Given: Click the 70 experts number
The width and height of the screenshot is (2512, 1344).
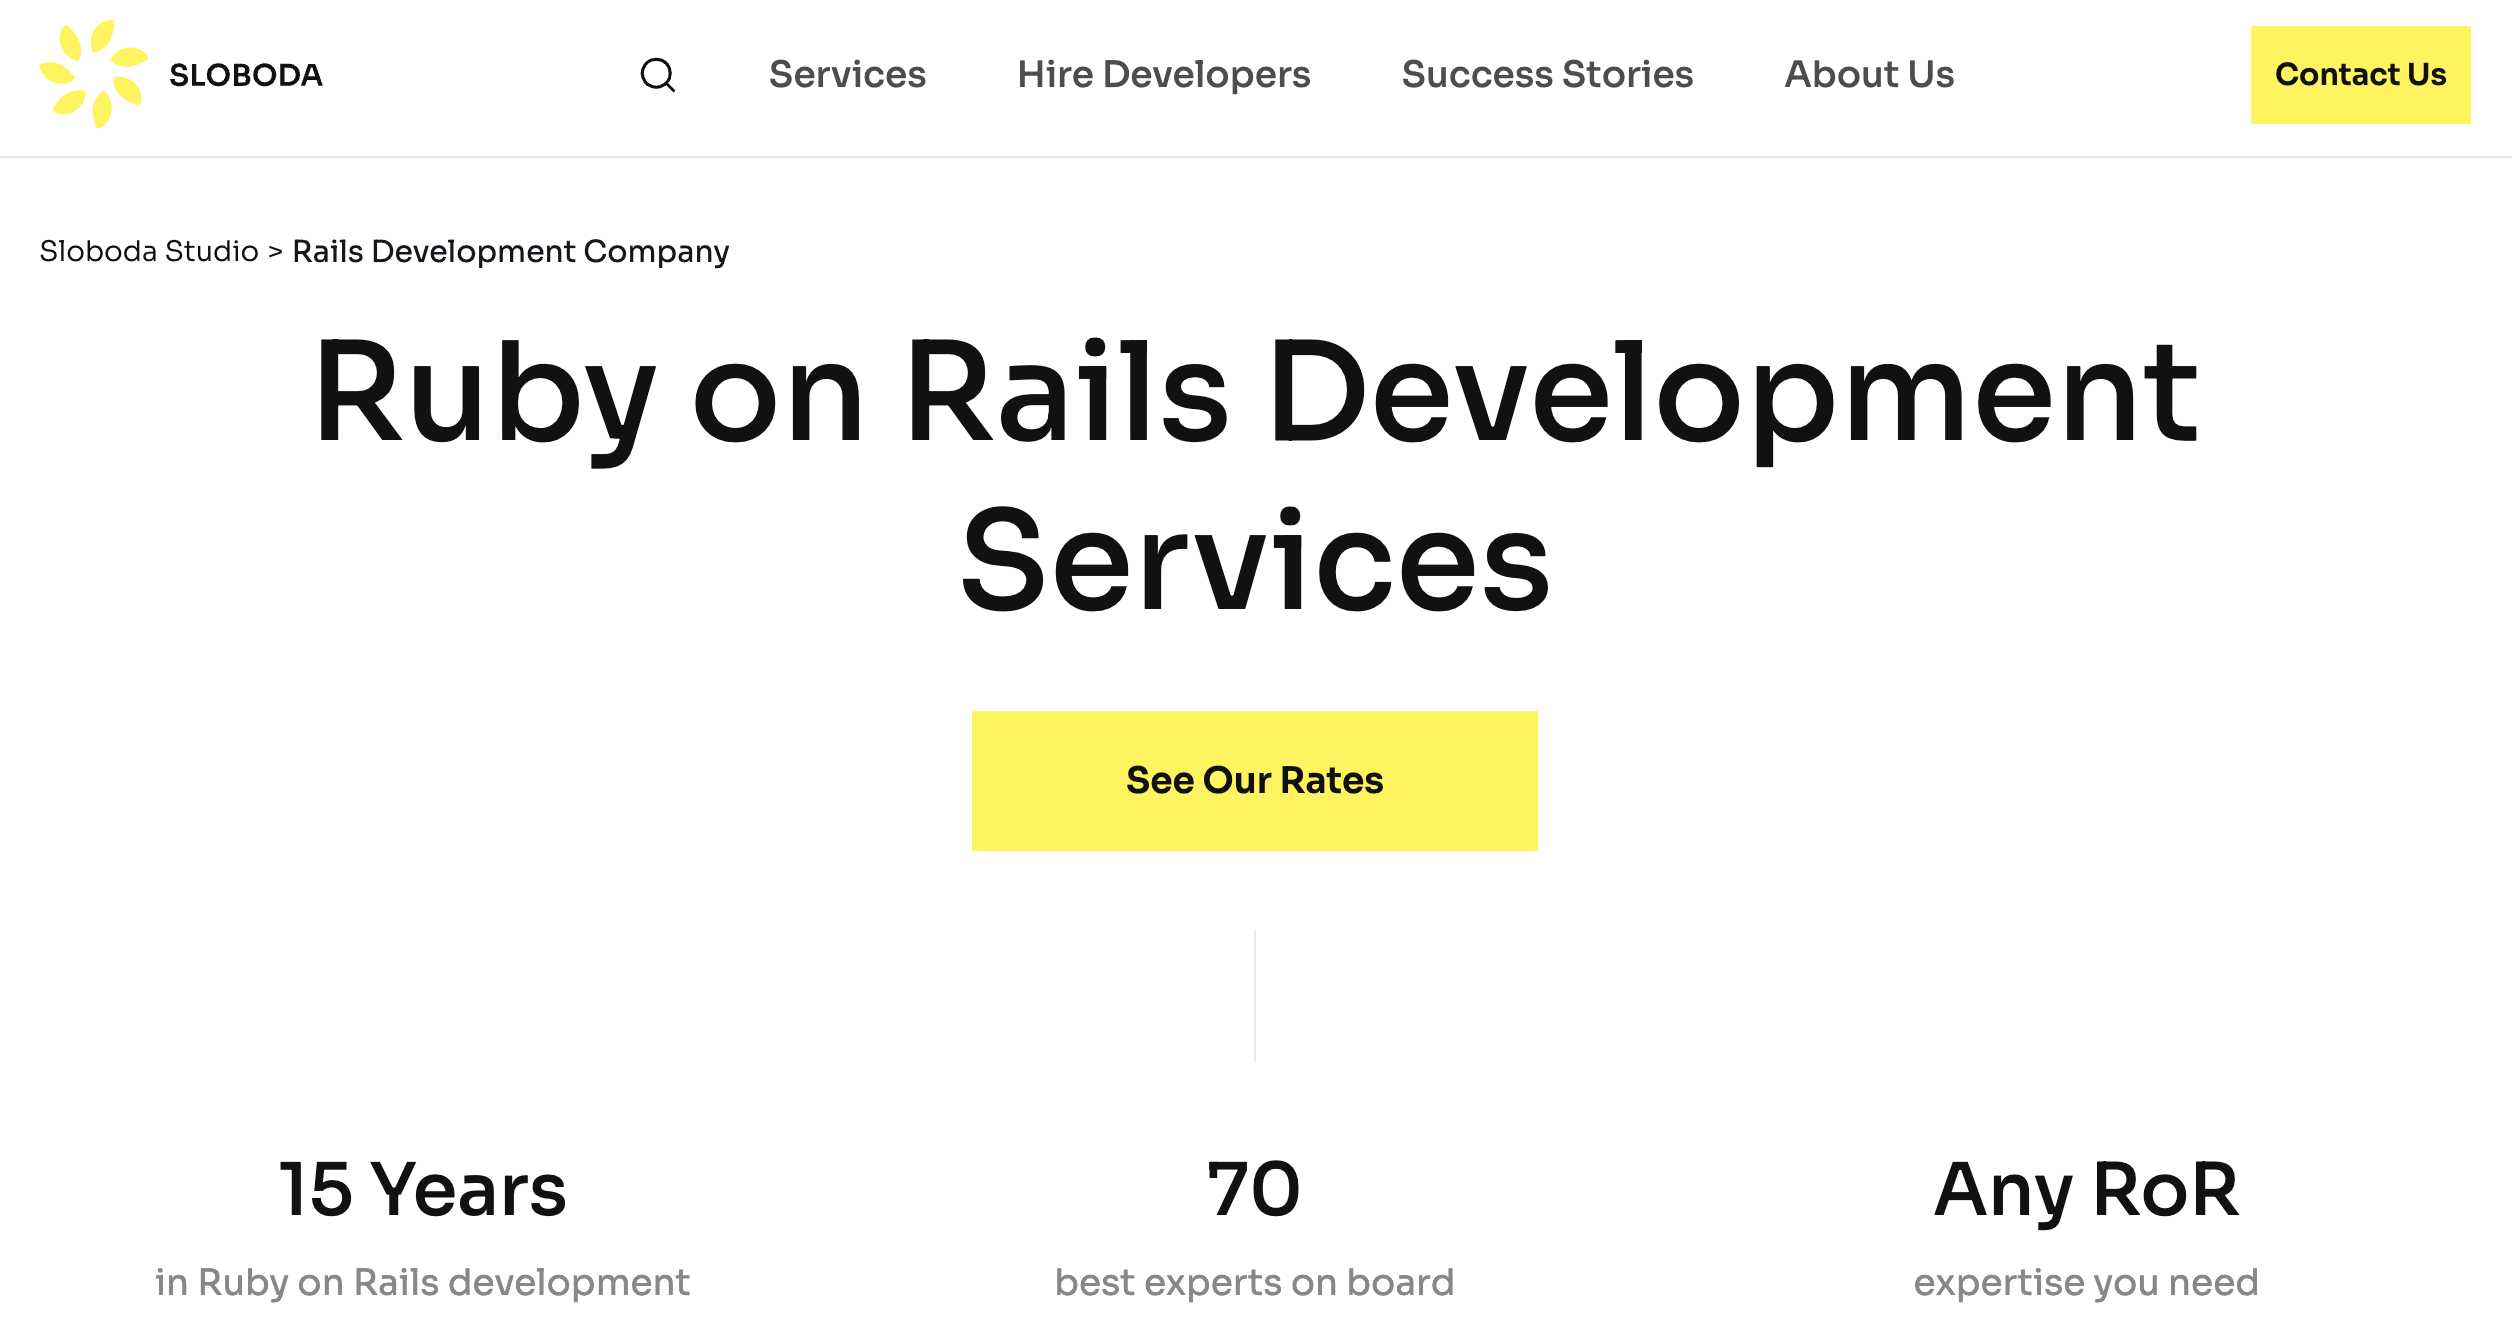Looking at the screenshot, I should click(1254, 1189).
